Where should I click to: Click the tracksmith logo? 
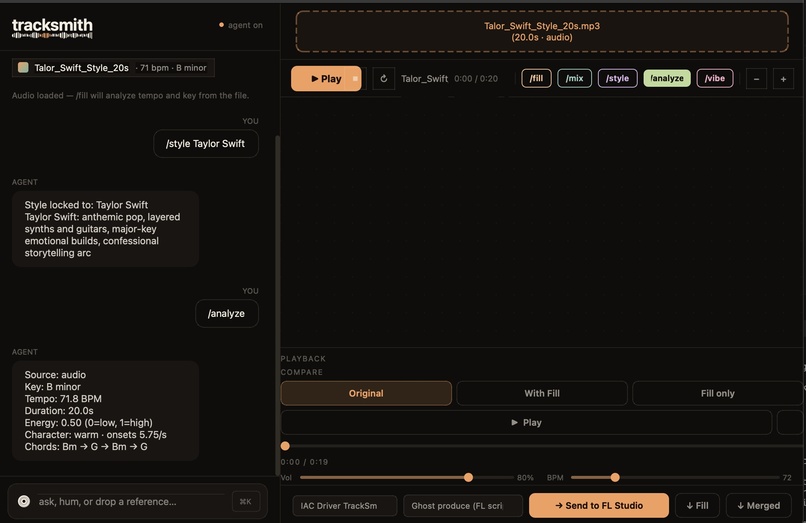[x=52, y=28]
